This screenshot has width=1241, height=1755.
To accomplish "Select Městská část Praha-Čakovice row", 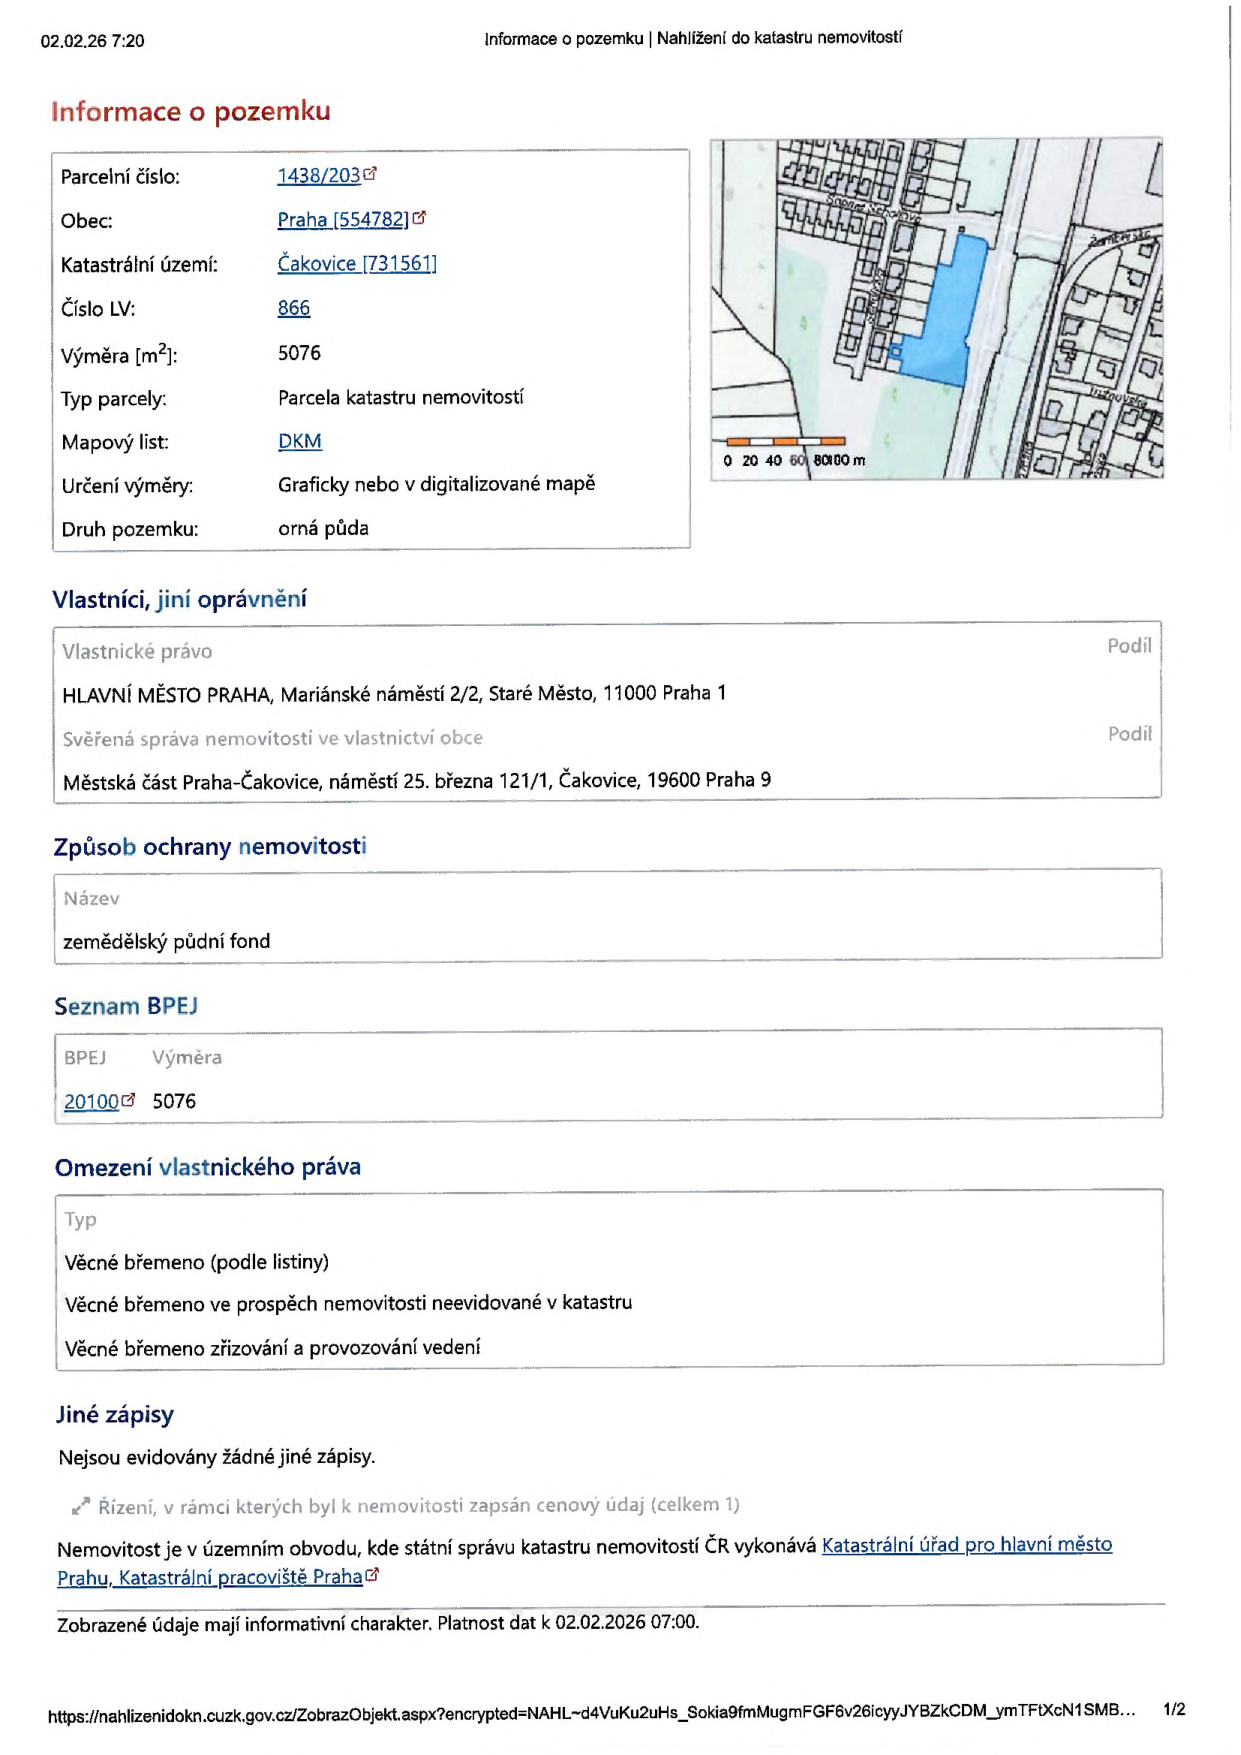I will coord(417,780).
